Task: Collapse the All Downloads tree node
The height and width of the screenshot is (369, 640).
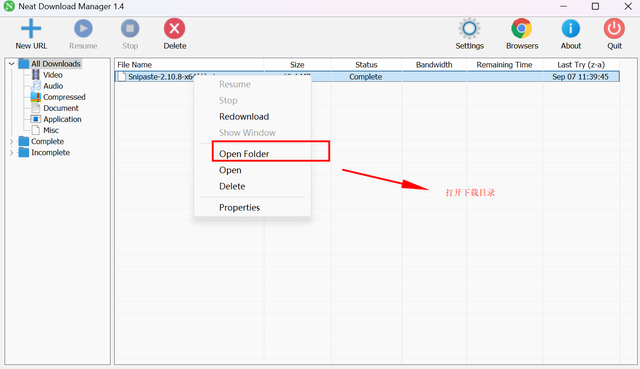Action: pyautogui.click(x=11, y=64)
